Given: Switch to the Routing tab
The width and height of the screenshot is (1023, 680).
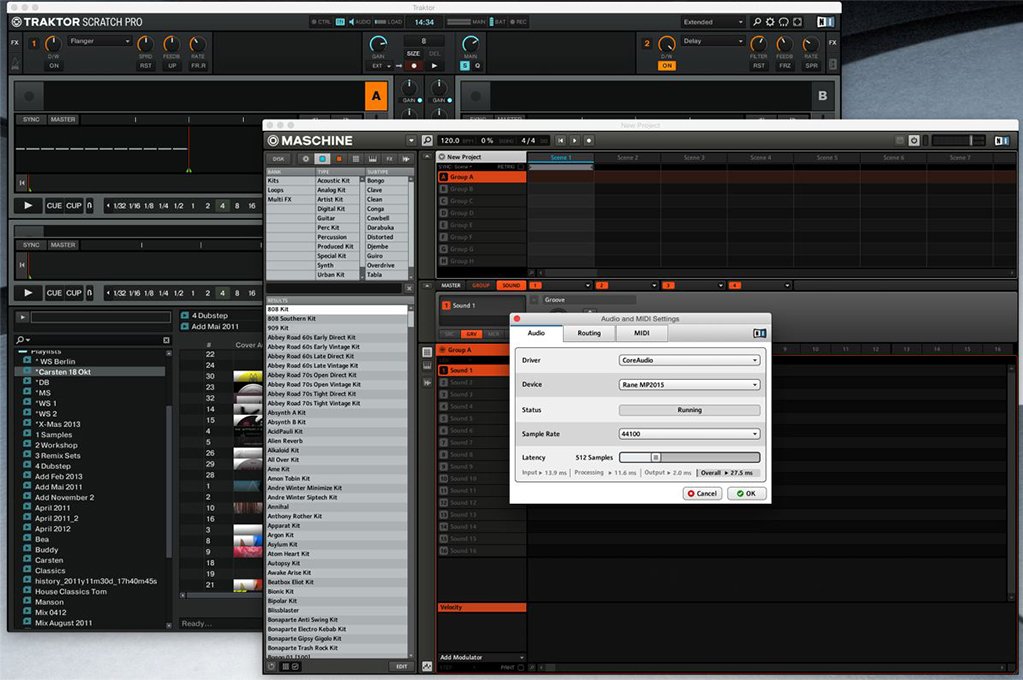Looking at the screenshot, I should click(589, 333).
